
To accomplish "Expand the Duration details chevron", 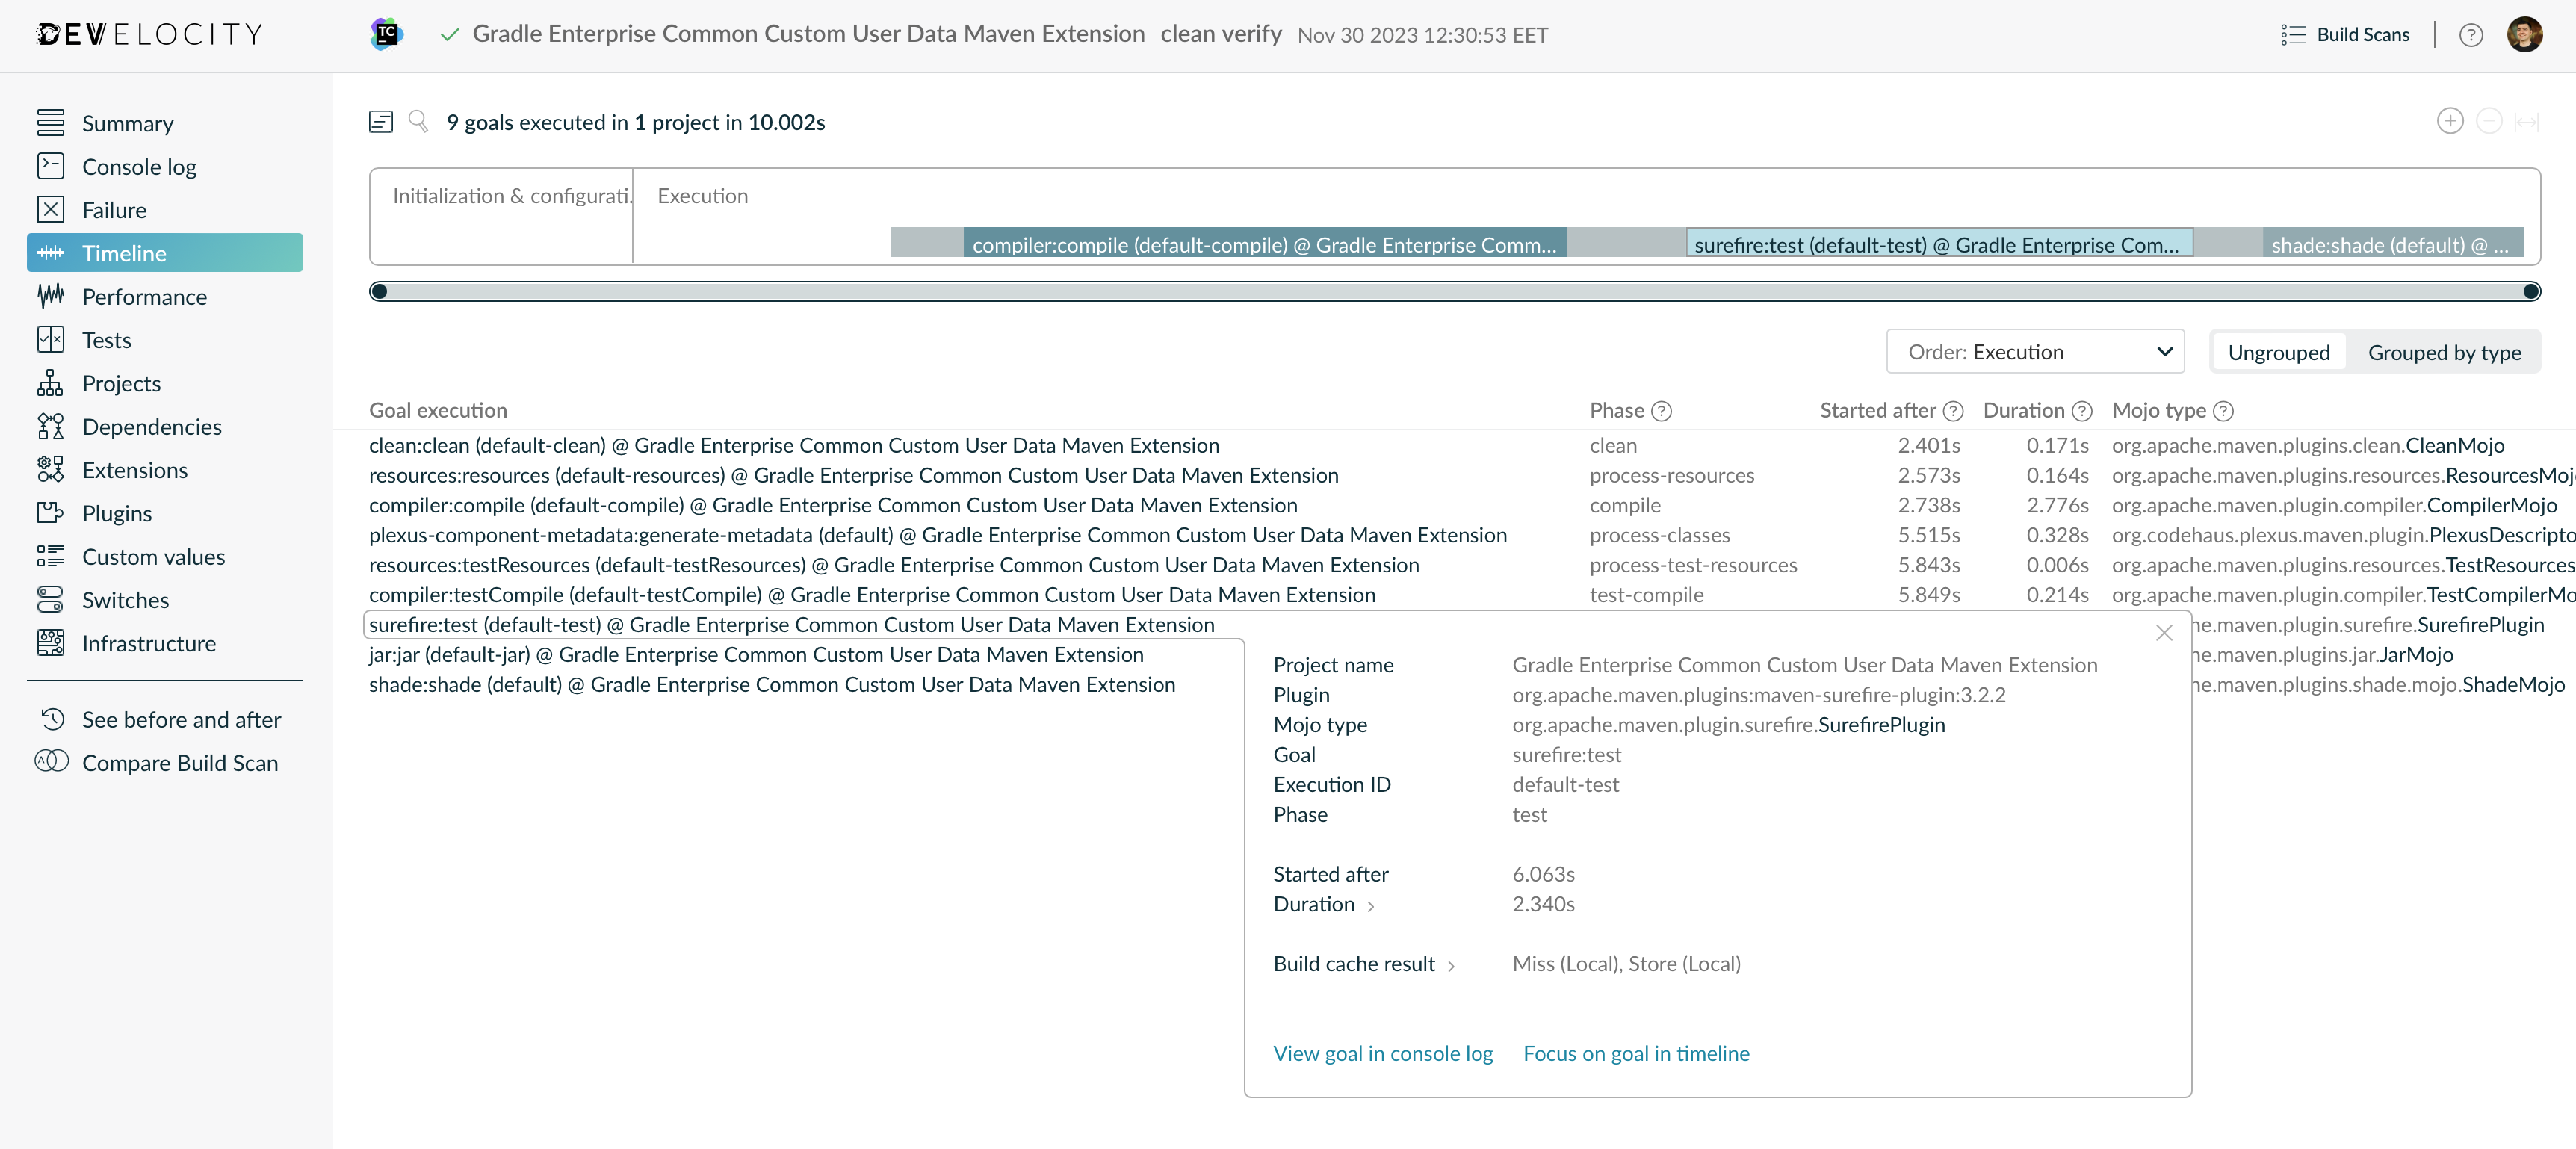I will (1371, 906).
